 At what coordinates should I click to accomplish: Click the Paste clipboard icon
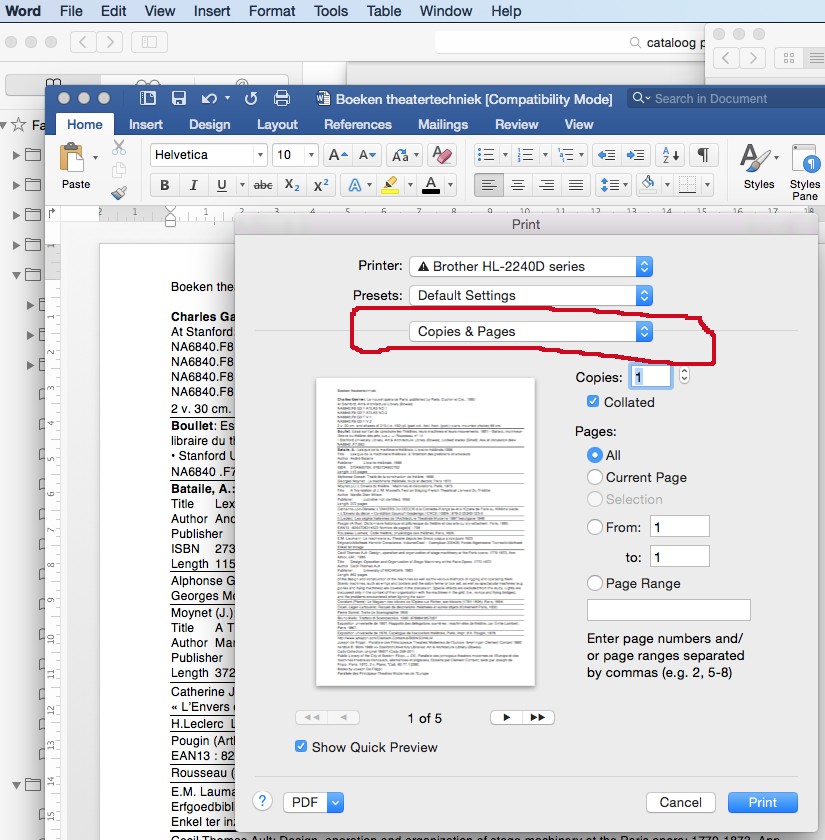(x=72, y=159)
